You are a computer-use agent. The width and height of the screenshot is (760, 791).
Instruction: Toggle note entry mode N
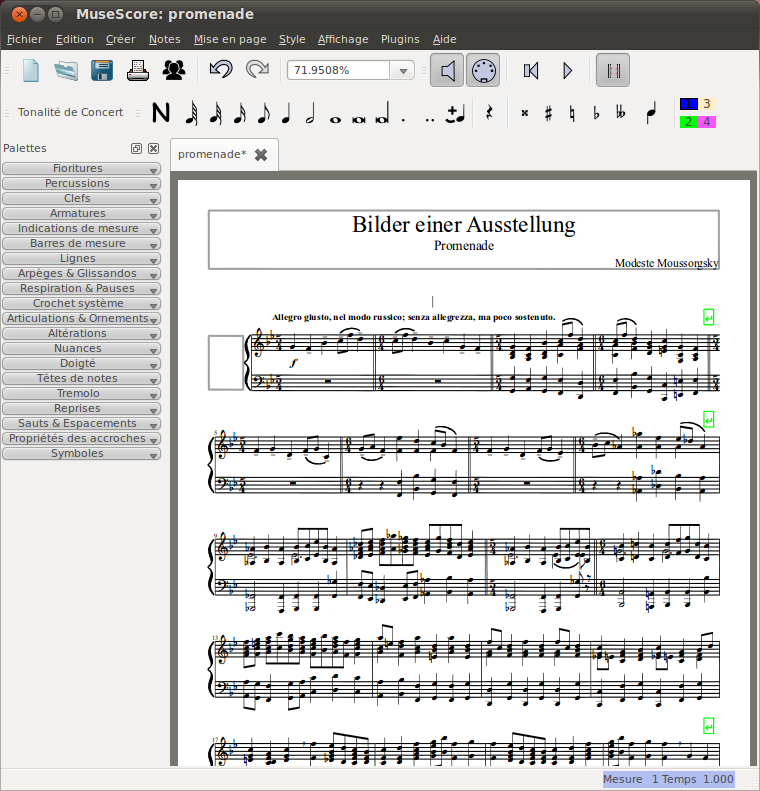[161, 112]
